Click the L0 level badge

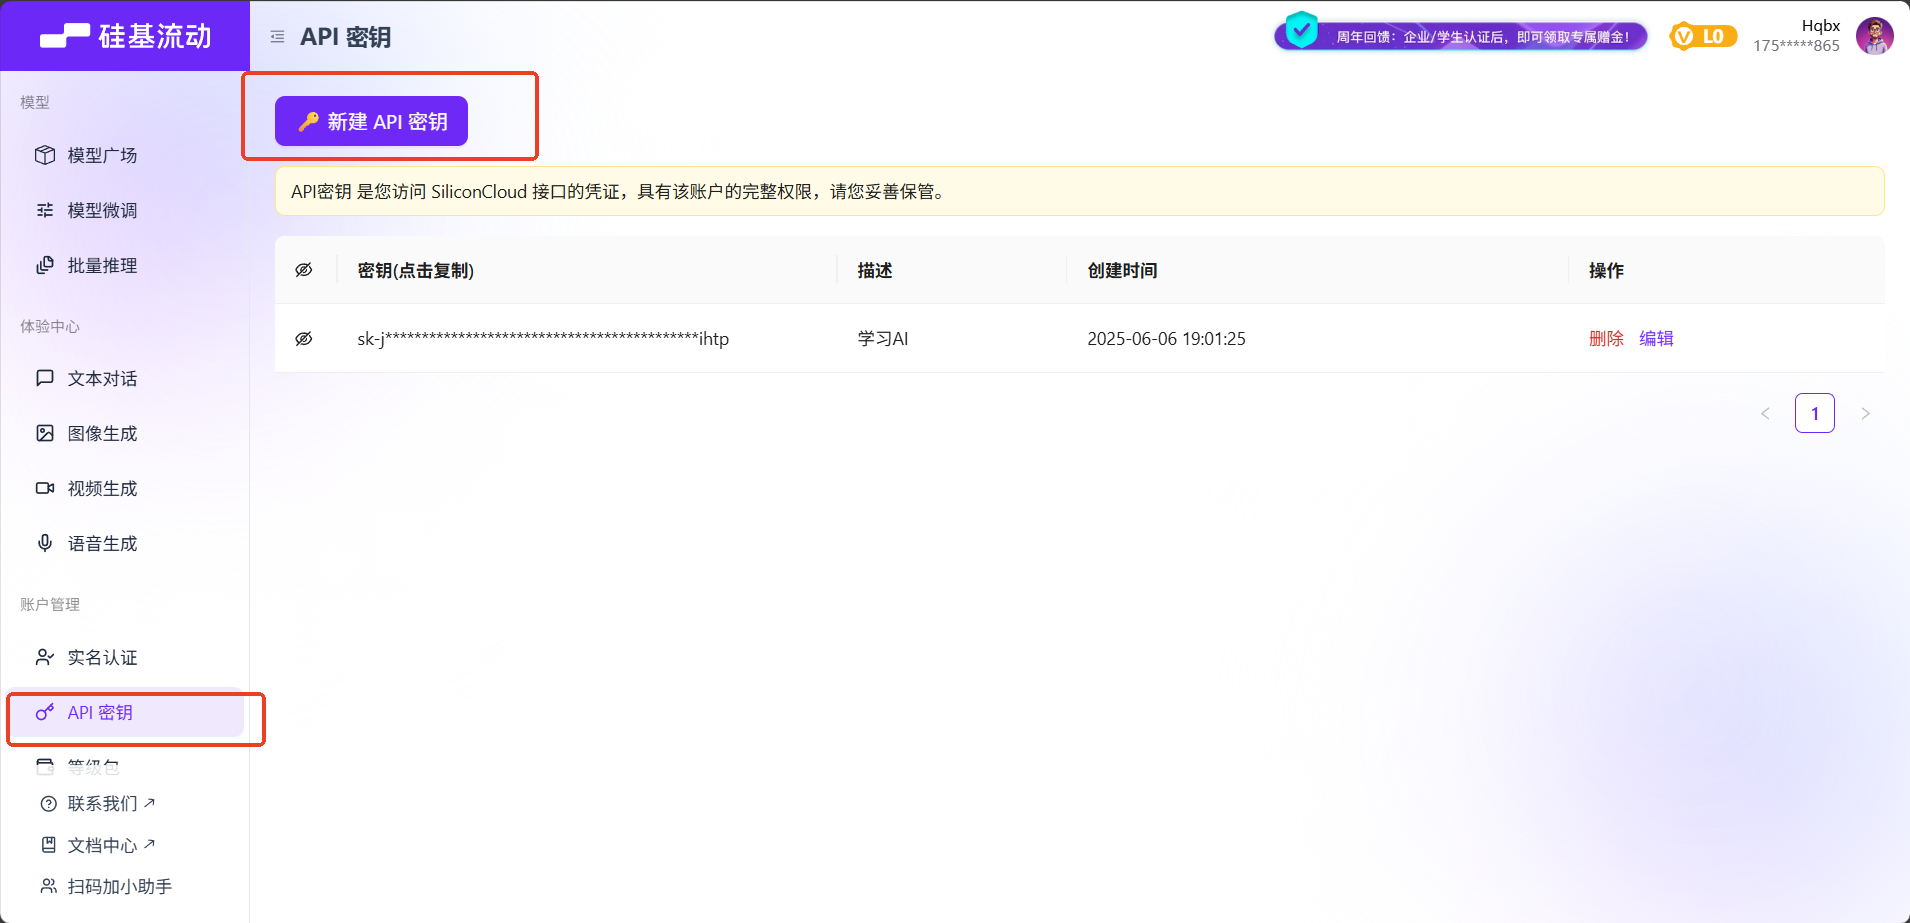click(x=1703, y=35)
